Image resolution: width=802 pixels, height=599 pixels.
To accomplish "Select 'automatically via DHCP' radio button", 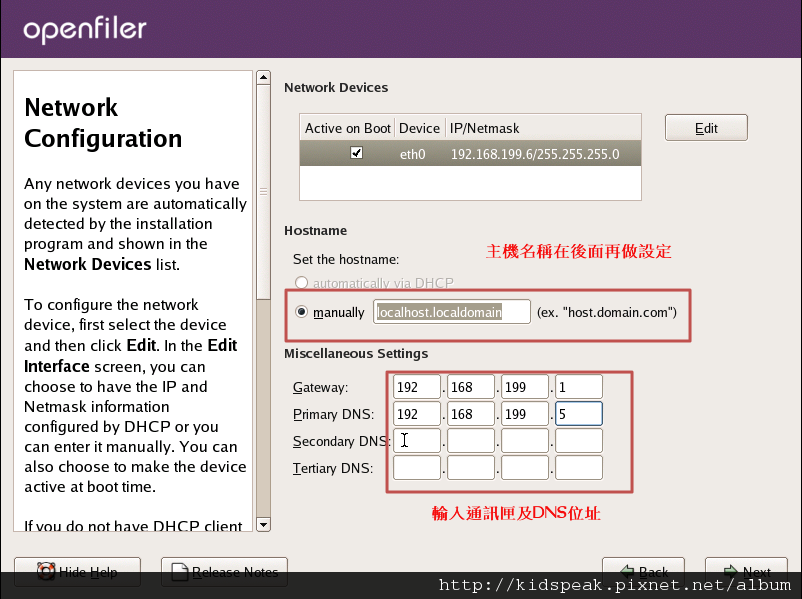I will point(301,282).
